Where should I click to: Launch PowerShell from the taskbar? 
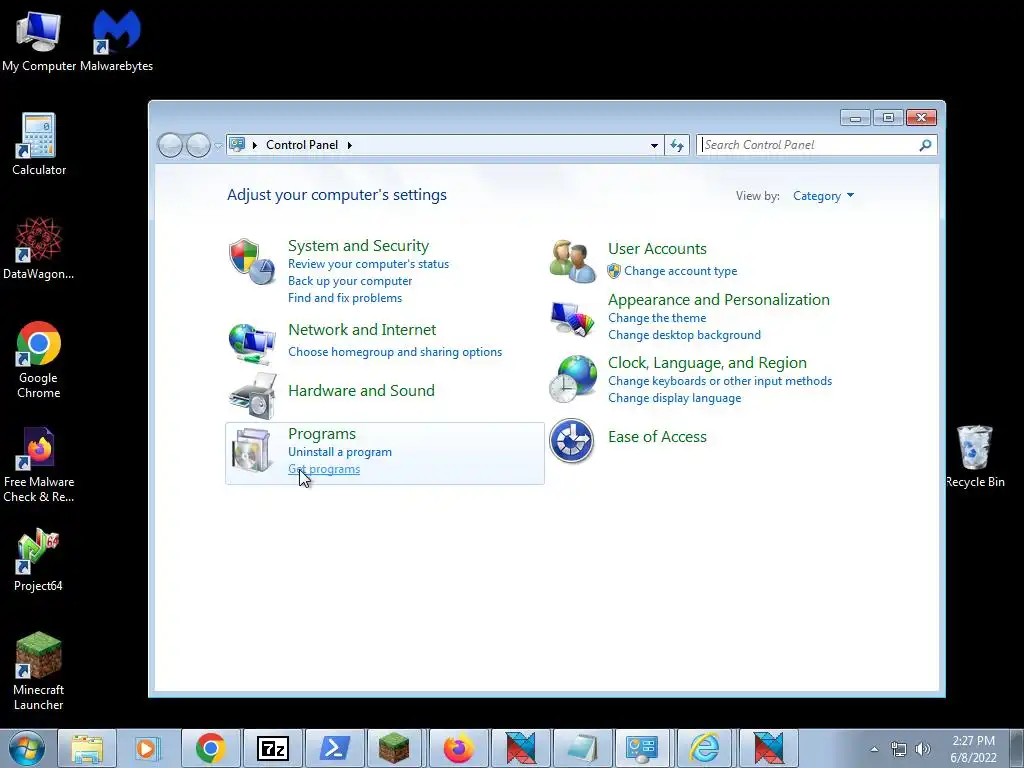tap(334, 748)
